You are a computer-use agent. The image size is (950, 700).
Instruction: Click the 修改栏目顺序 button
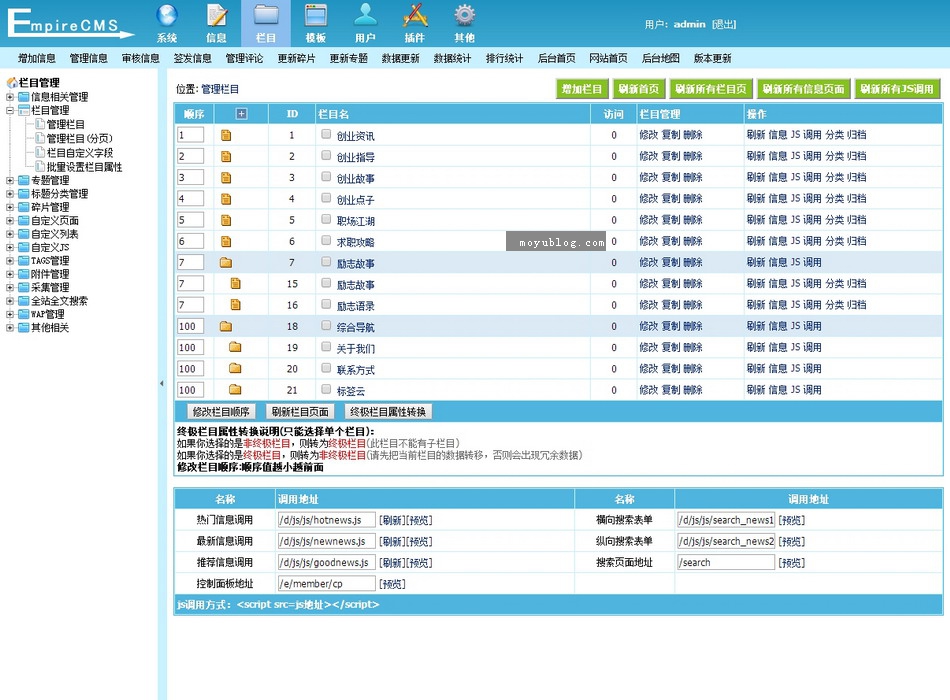click(221, 412)
